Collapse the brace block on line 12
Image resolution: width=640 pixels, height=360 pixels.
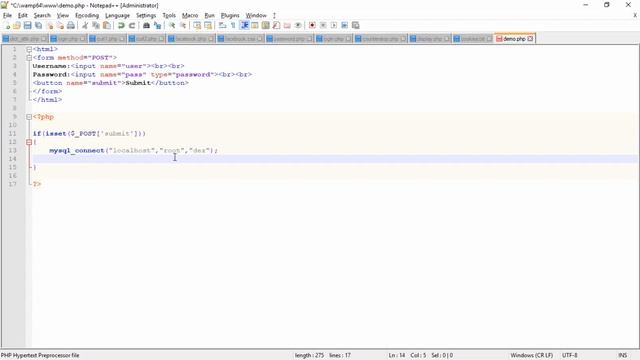[29, 142]
